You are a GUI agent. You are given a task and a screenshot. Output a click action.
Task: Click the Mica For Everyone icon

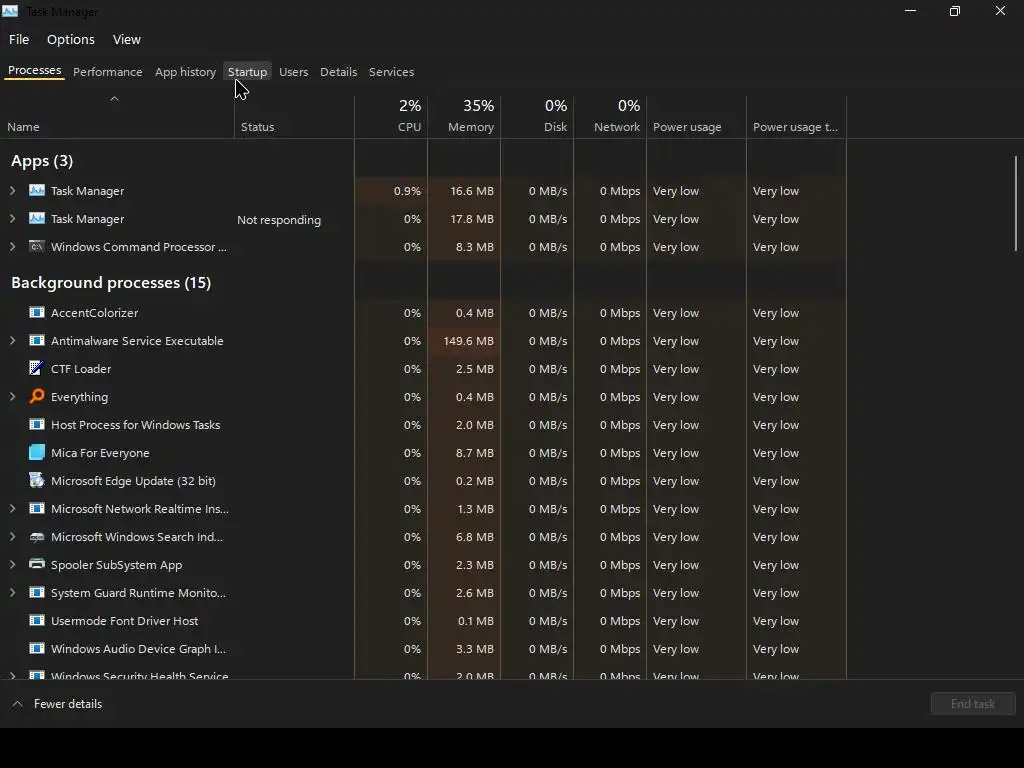click(x=37, y=453)
